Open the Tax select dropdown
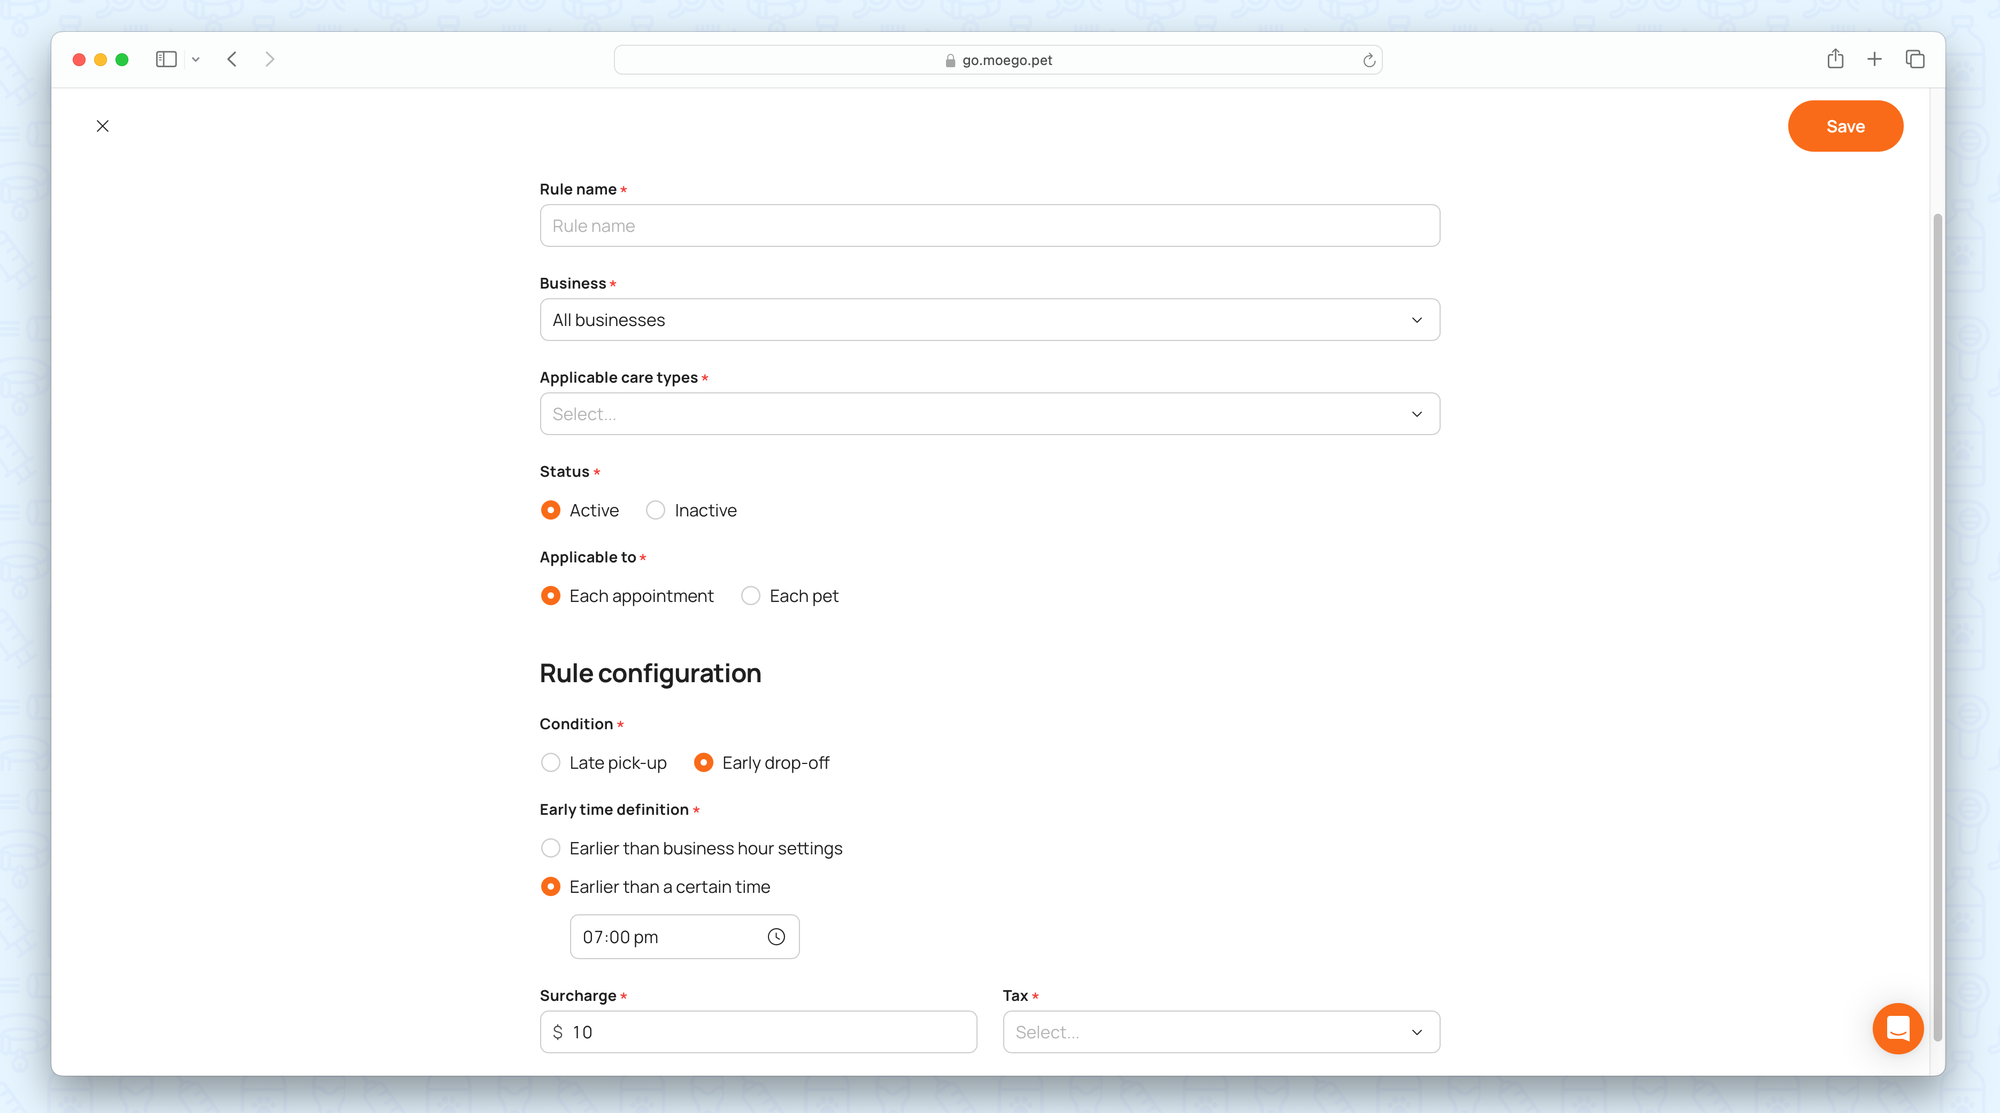This screenshot has height=1113, width=2000. pyautogui.click(x=1220, y=1032)
